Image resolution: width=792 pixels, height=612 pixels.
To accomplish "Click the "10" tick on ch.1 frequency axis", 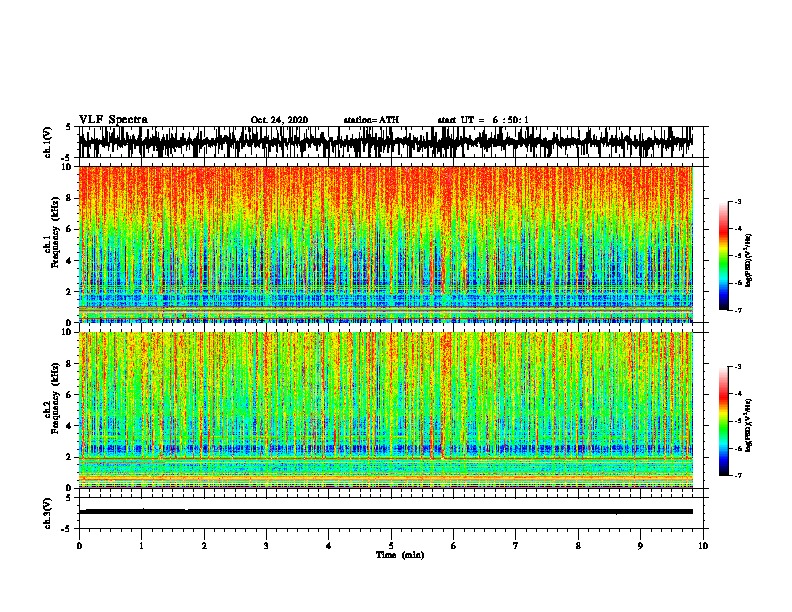I will 69,167.
